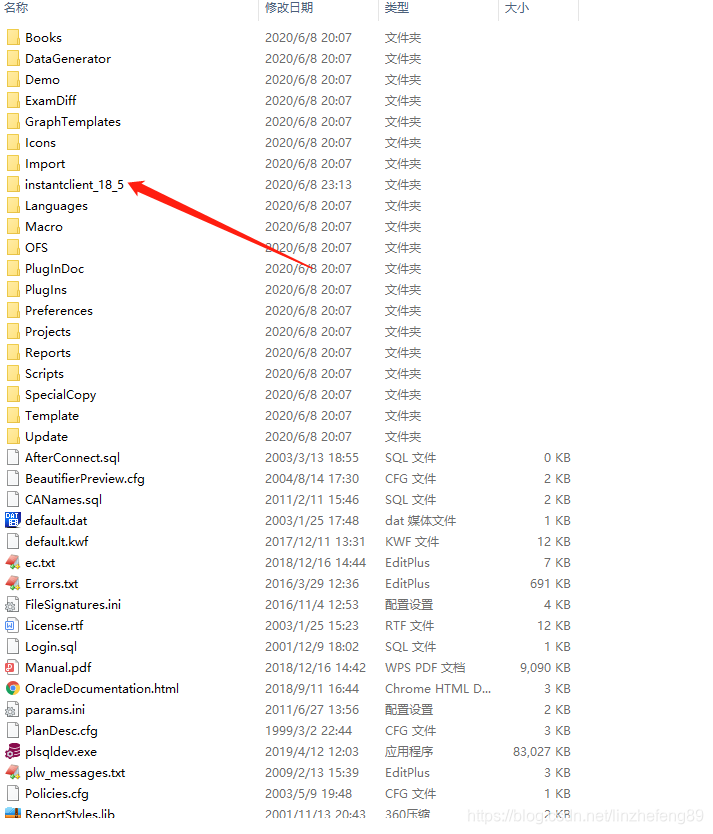The height and width of the screenshot is (834, 713).
Task: Click the WPS PDF 文档 type cell
Action: [425, 668]
